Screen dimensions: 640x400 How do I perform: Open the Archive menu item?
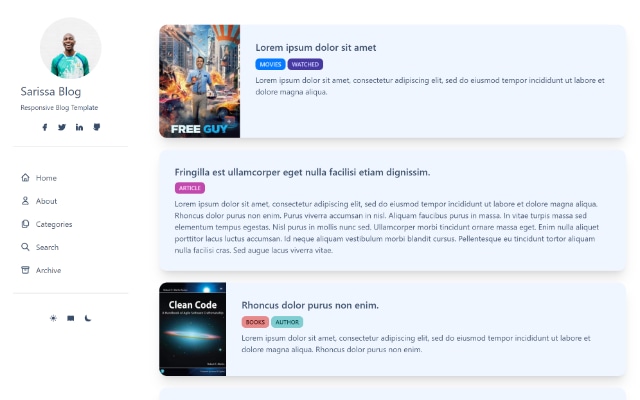tap(48, 270)
